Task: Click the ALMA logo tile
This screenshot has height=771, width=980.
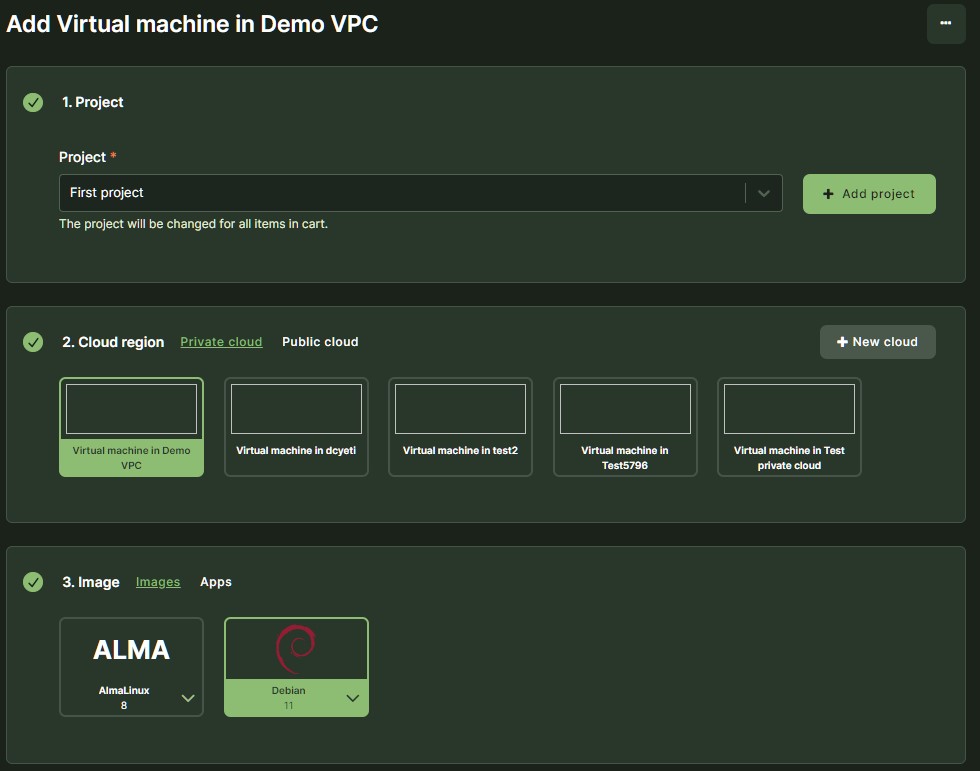Action: tap(131, 650)
